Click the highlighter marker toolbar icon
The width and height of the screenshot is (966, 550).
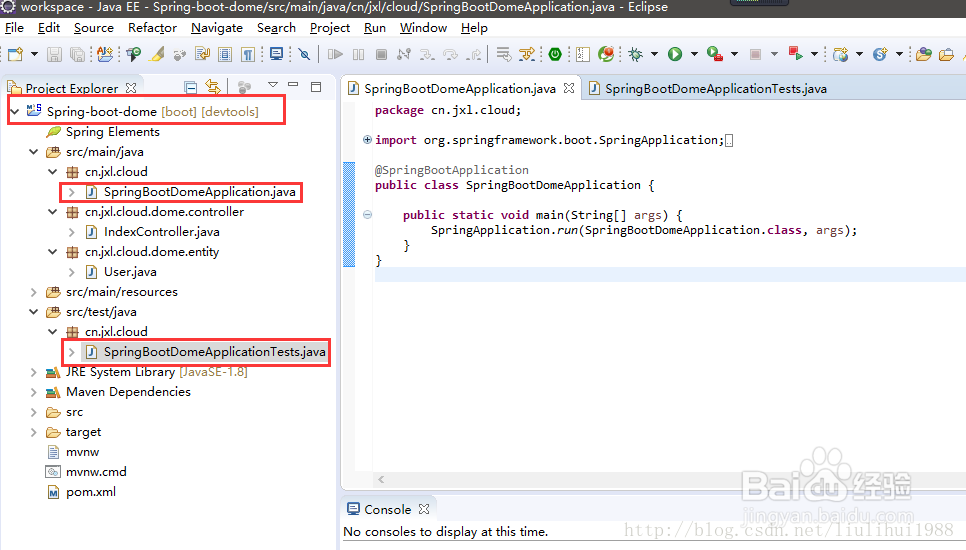[x=157, y=54]
